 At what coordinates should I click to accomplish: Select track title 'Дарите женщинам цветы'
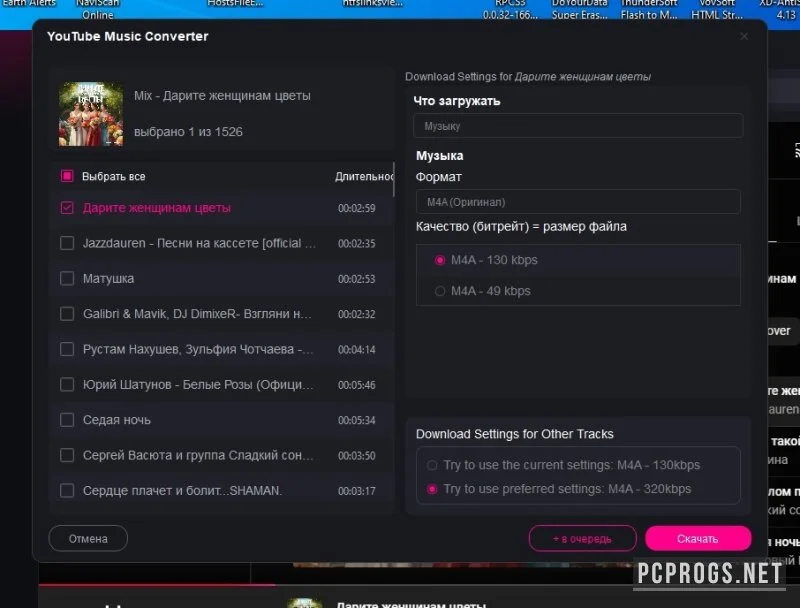pos(157,208)
